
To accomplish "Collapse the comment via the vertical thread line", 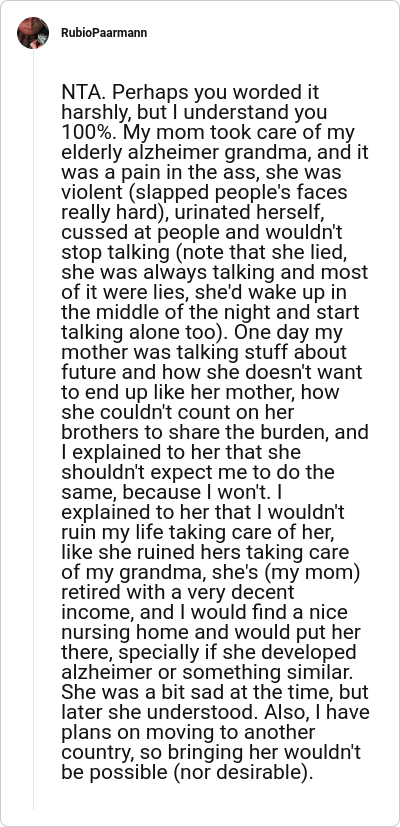I will [33, 430].
